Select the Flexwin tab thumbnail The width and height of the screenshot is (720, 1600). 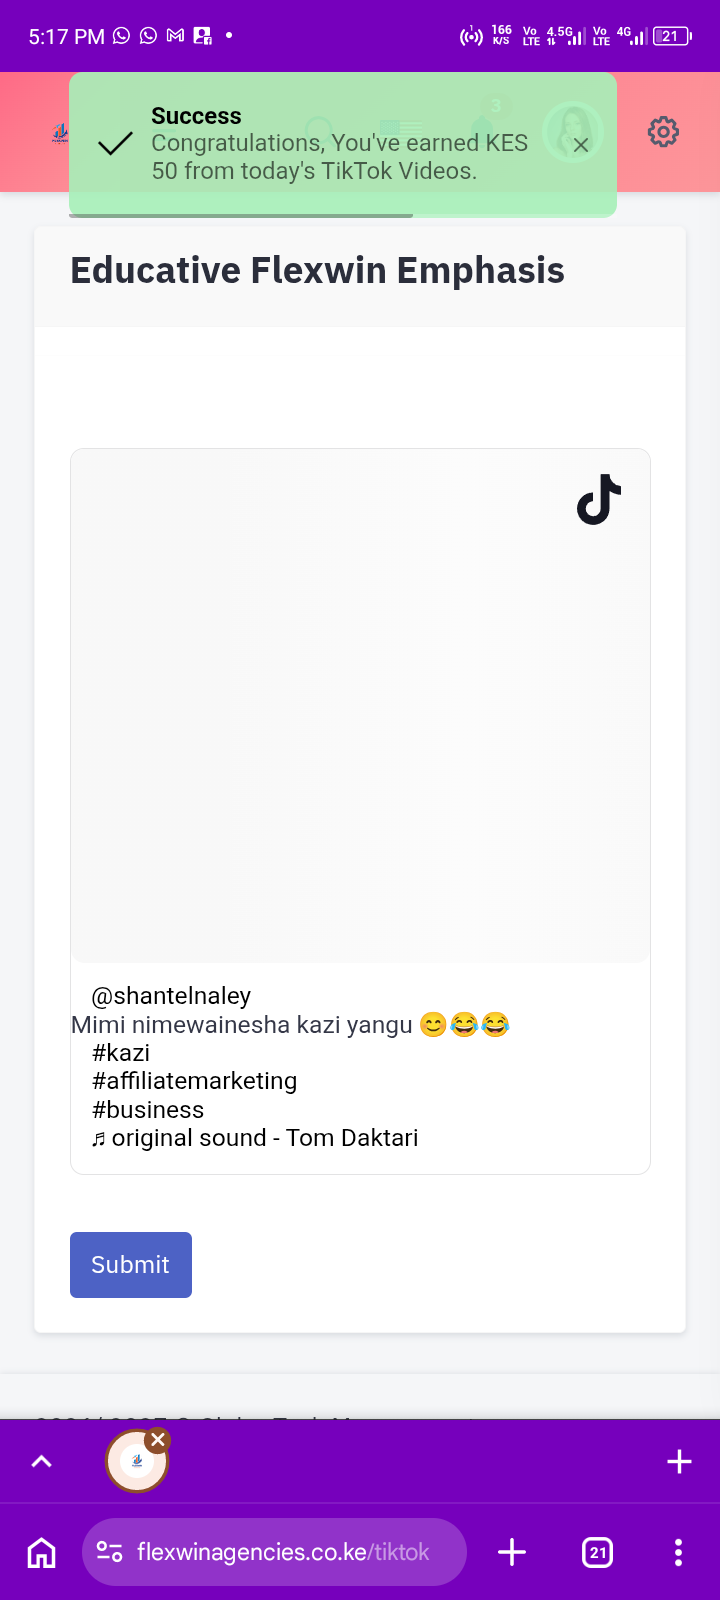tap(137, 1462)
